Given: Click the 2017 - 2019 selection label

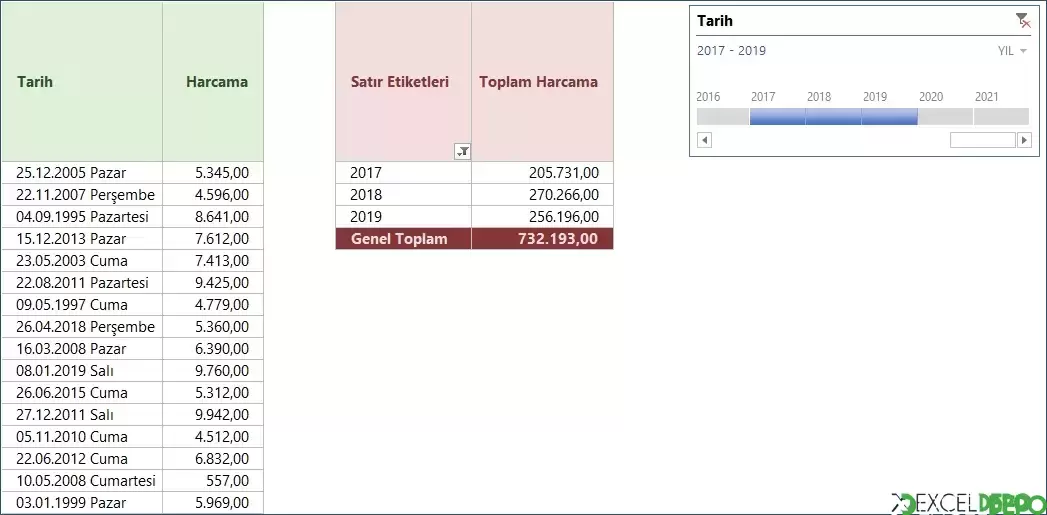Looking at the screenshot, I should (x=731, y=51).
